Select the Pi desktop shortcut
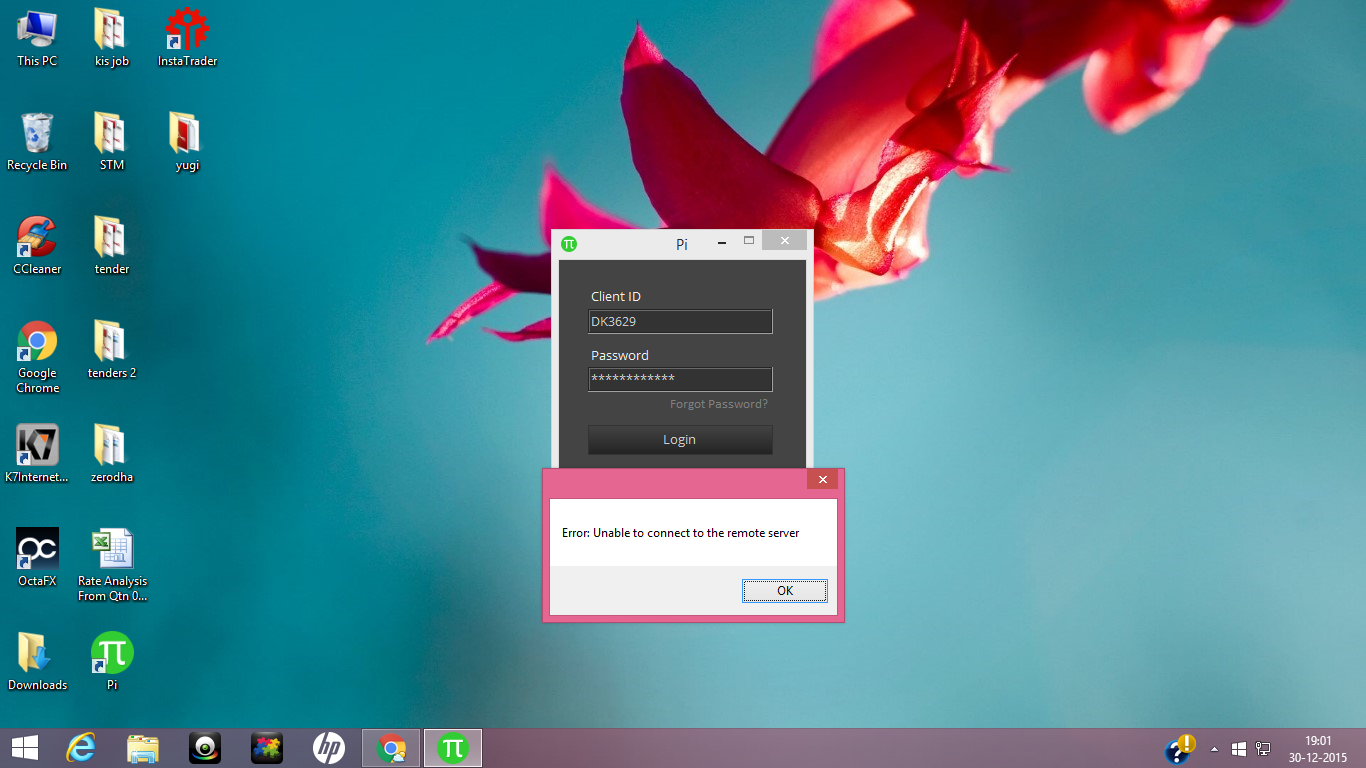 [x=112, y=662]
